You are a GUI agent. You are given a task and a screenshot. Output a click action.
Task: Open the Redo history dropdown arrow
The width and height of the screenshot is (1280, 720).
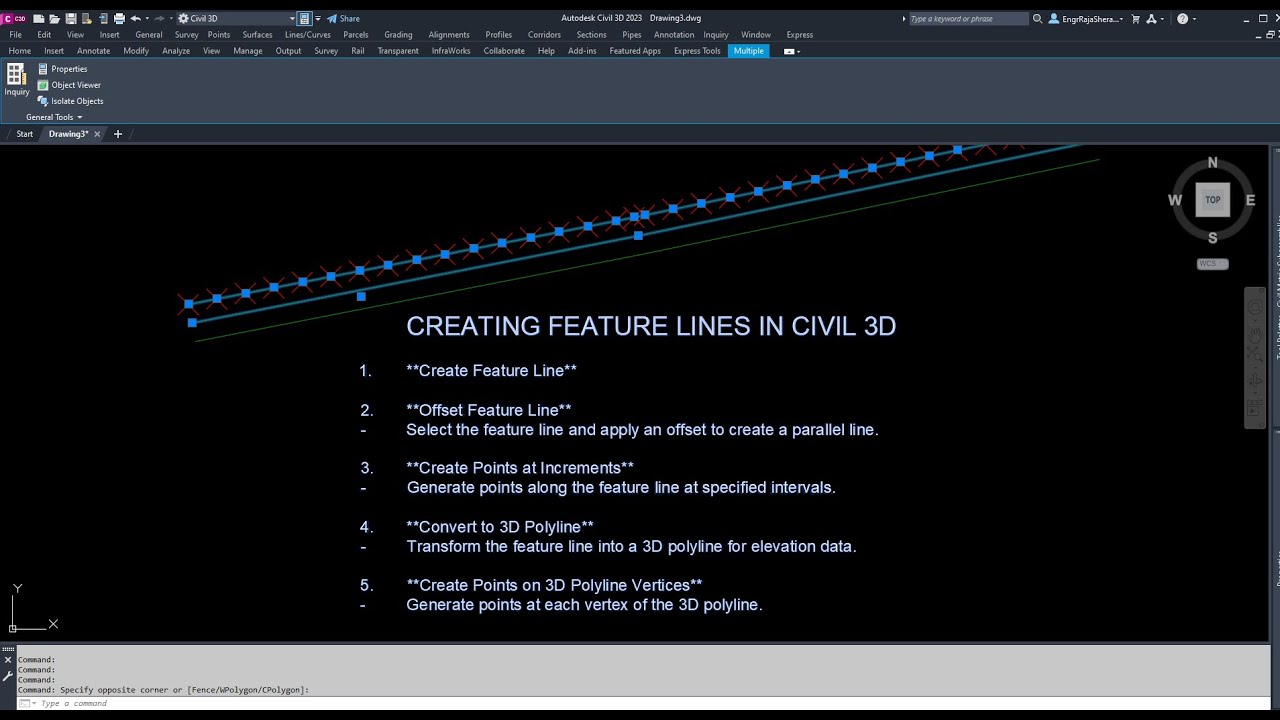(x=170, y=18)
